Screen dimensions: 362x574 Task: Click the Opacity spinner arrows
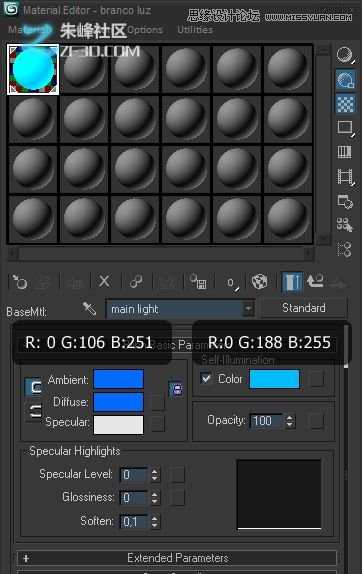(290, 421)
